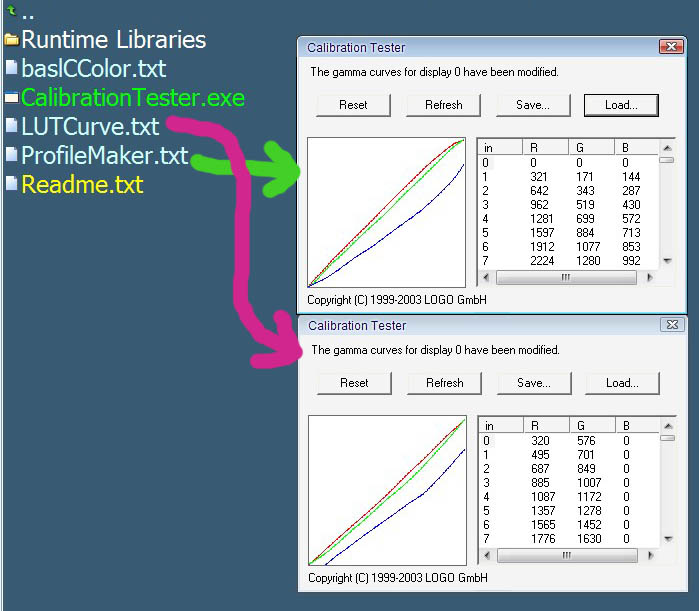Image resolution: width=699 pixels, height=611 pixels.
Task: Click Load... in the upper Calibration Tester
Action: pos(621,105)
